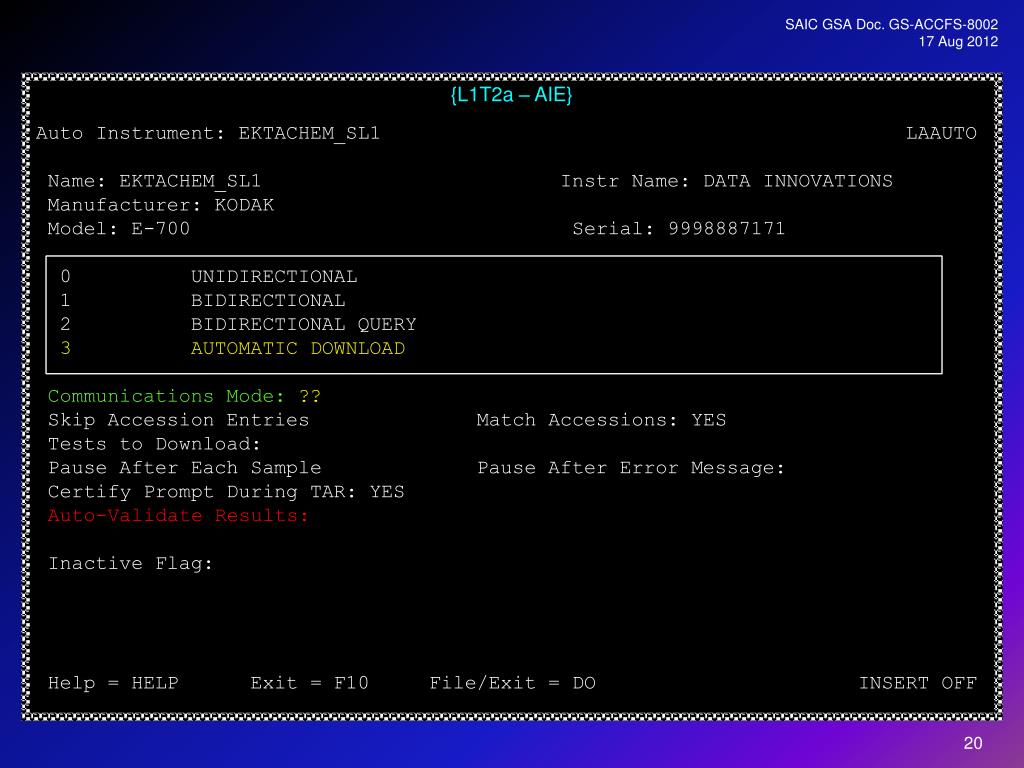
Task: Click the Help = HELP hint
Action: [113, 683]
